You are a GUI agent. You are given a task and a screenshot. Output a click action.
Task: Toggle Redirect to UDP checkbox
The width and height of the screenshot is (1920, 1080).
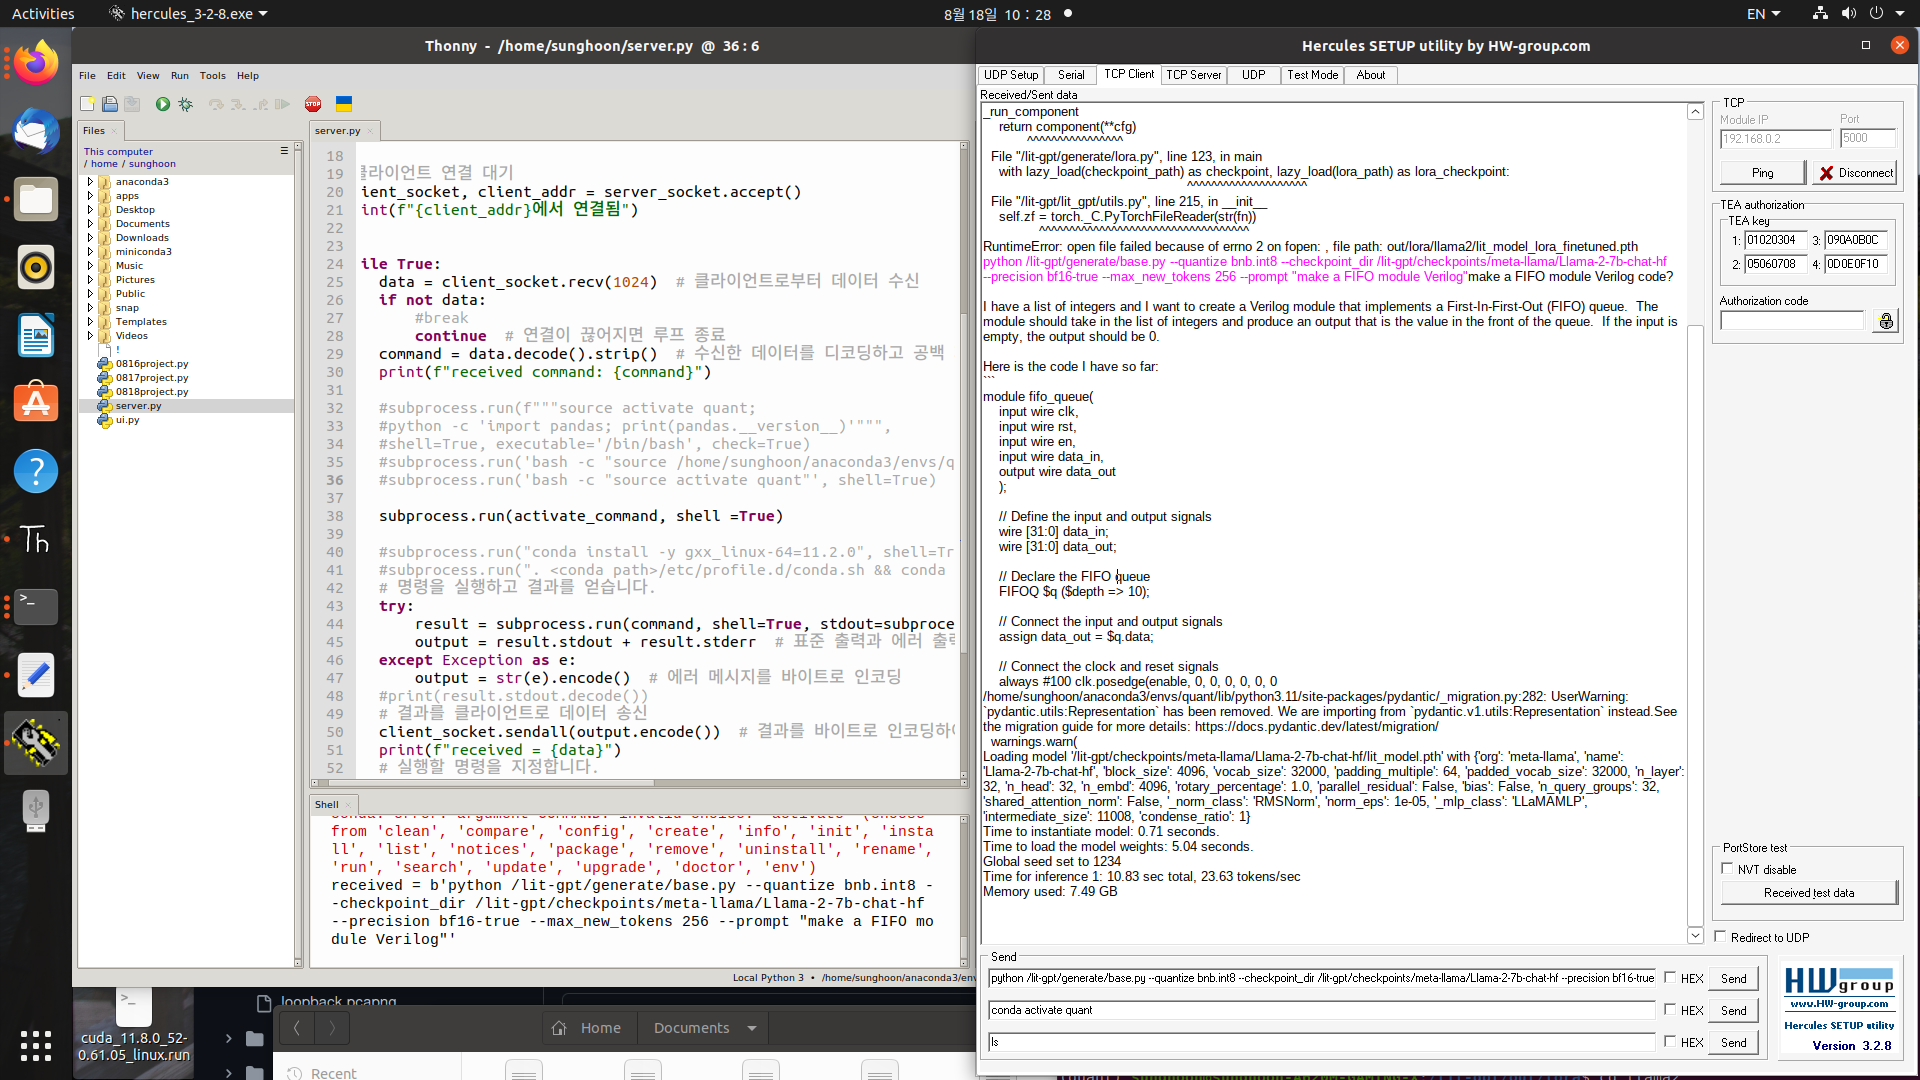click(1720, 937)
